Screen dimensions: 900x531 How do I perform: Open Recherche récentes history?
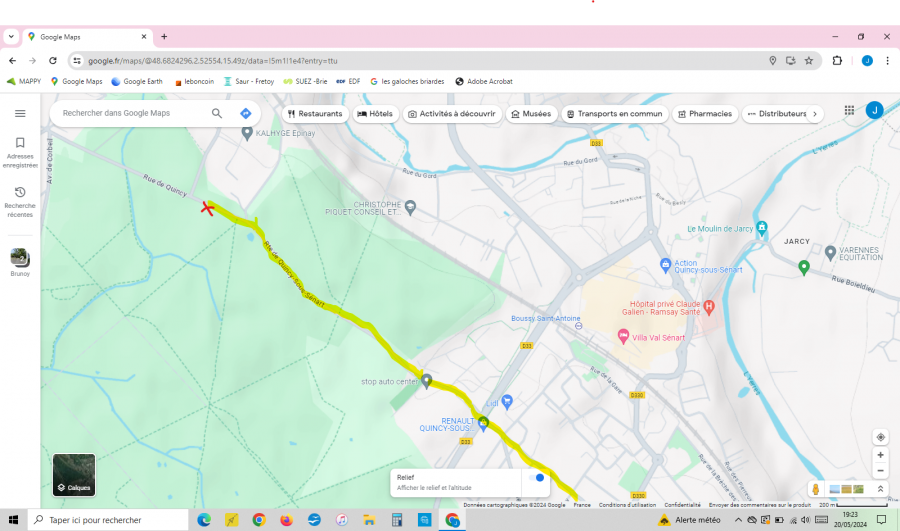20,200
